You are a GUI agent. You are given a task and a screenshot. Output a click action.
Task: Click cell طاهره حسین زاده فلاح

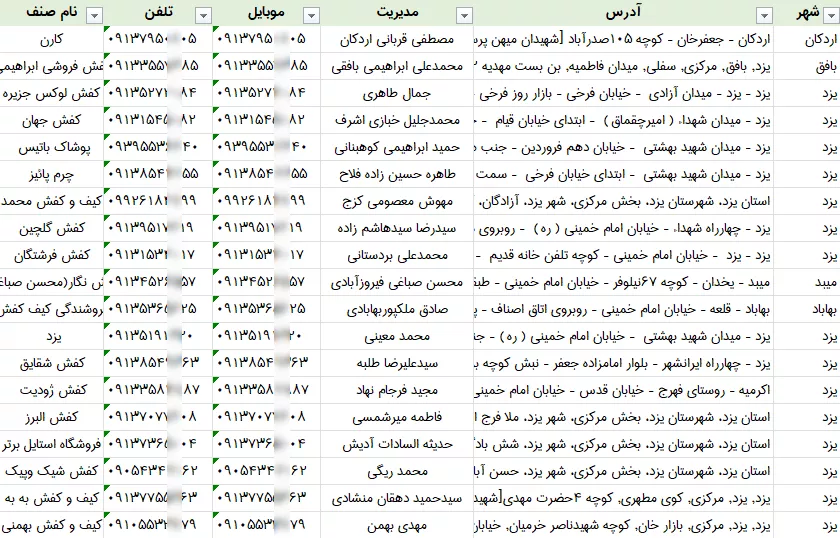(x=397, y=174)
